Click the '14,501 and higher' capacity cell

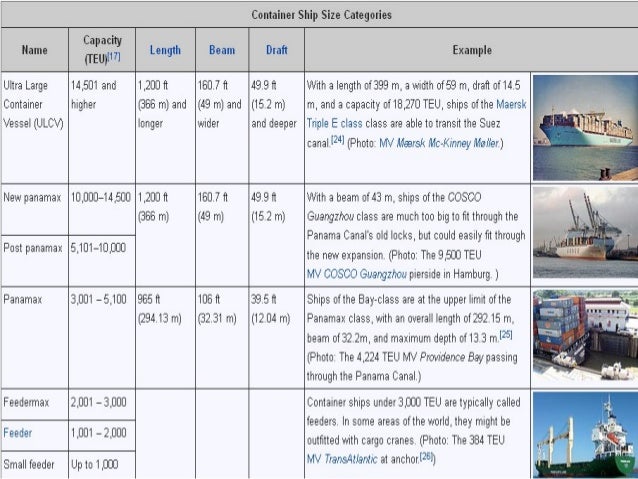click(x=102, y=127)
